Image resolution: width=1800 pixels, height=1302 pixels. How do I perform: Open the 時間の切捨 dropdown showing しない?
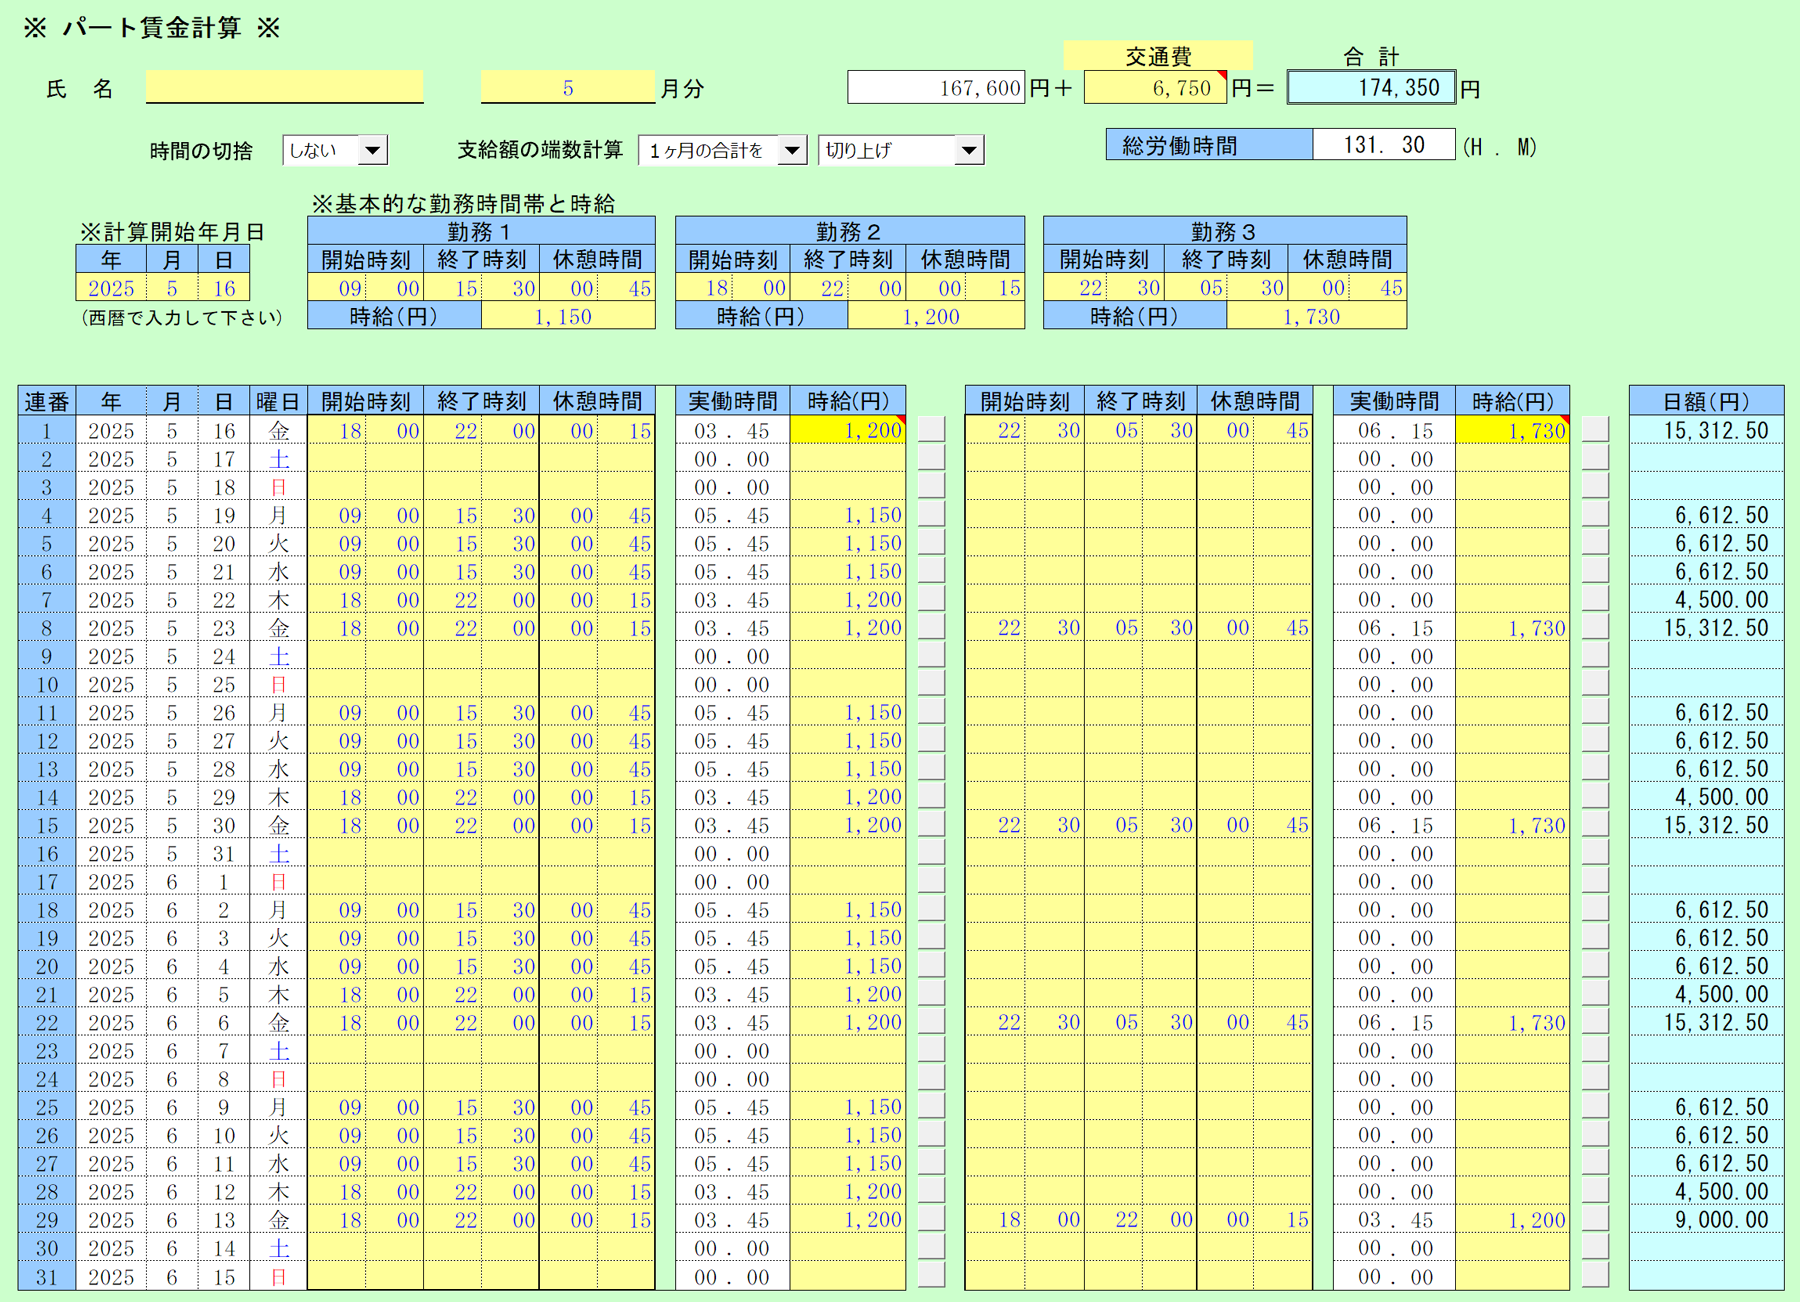tap(371, 151)
